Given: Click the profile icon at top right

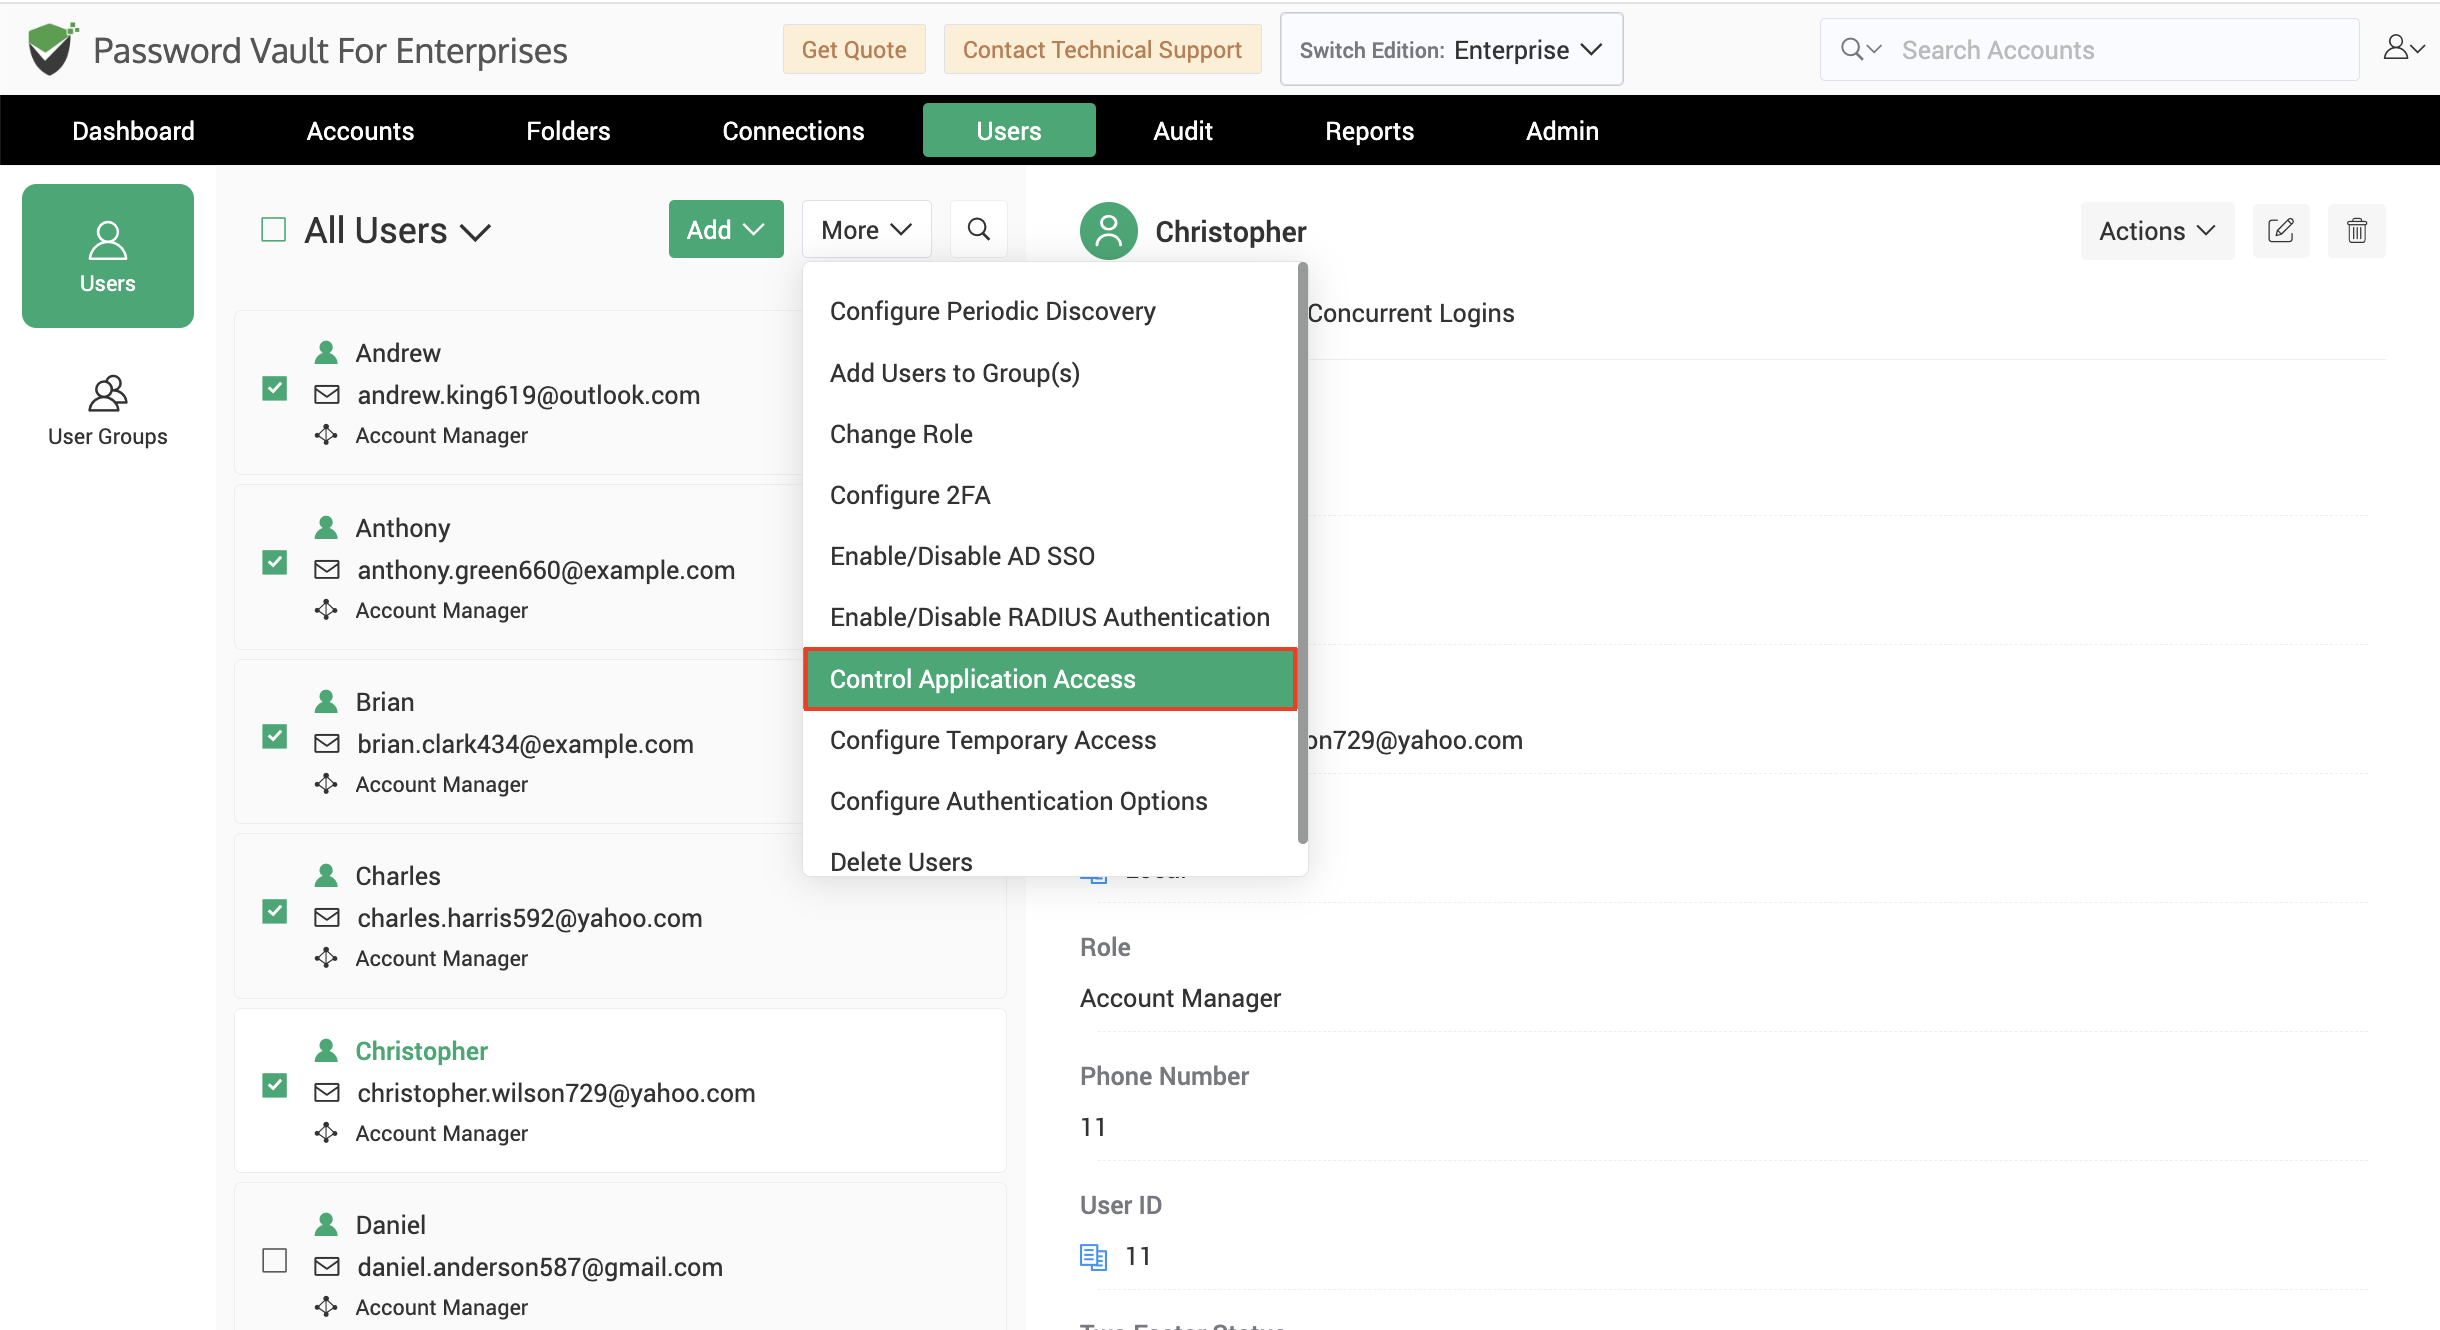Looking at the screenshot, I should point(2403,48).
